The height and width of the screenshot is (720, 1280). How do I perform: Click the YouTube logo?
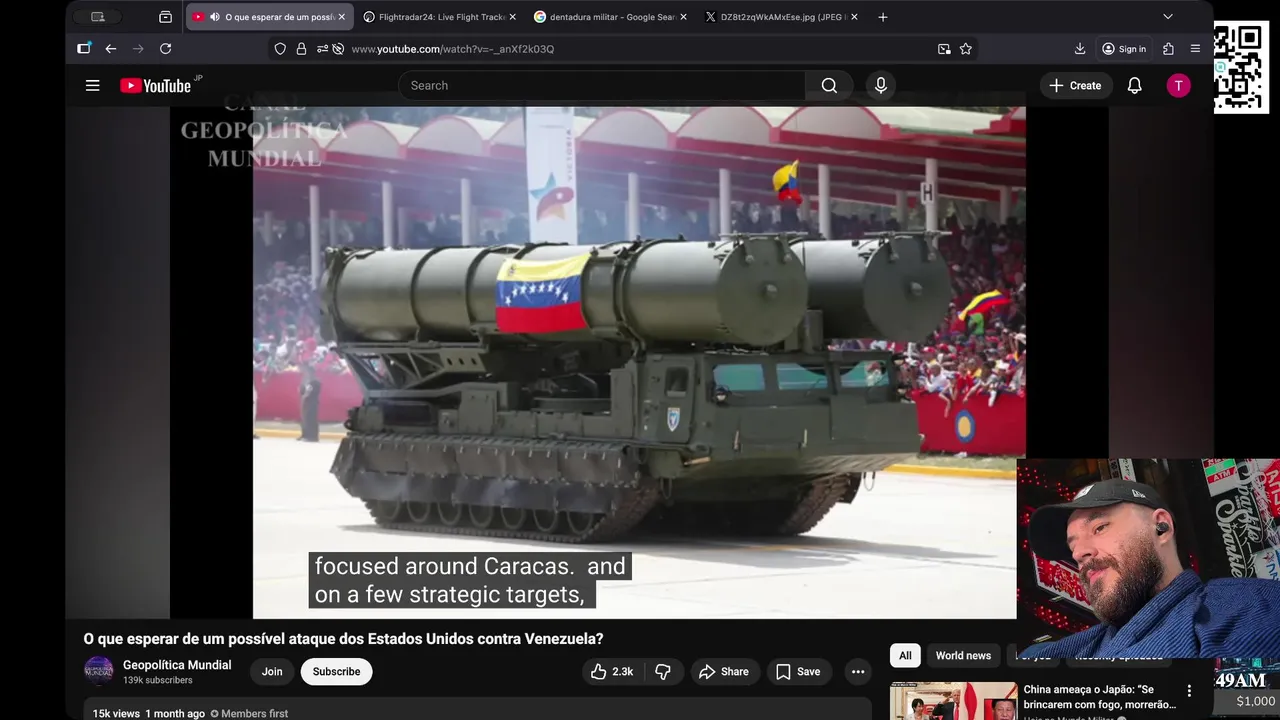[x=156, y=86]
